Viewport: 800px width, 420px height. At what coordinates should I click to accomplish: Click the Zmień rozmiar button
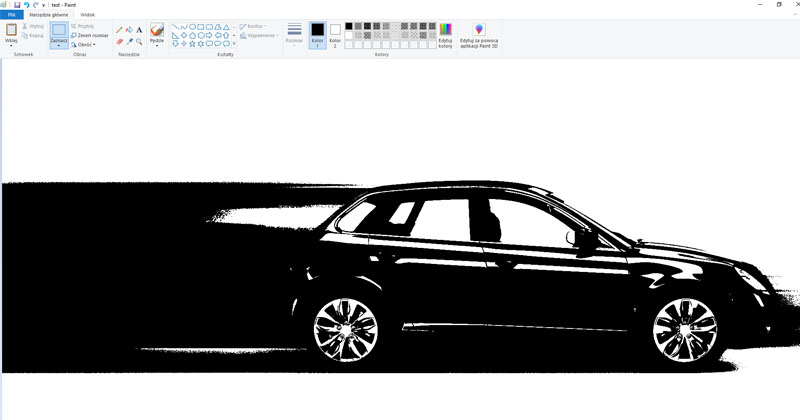coord(90,35)
